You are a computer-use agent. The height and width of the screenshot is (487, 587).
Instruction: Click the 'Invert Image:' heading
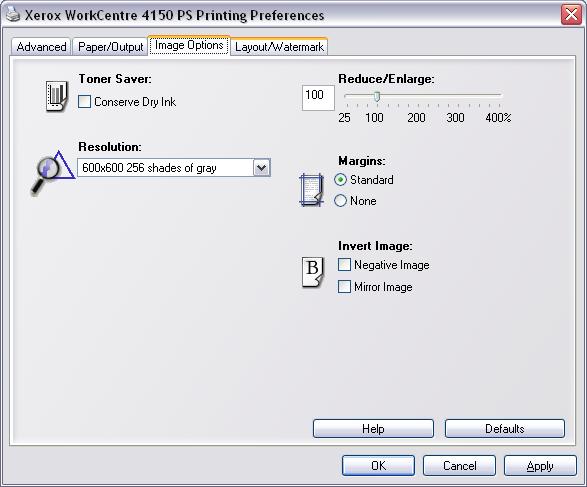click(375, 246)
